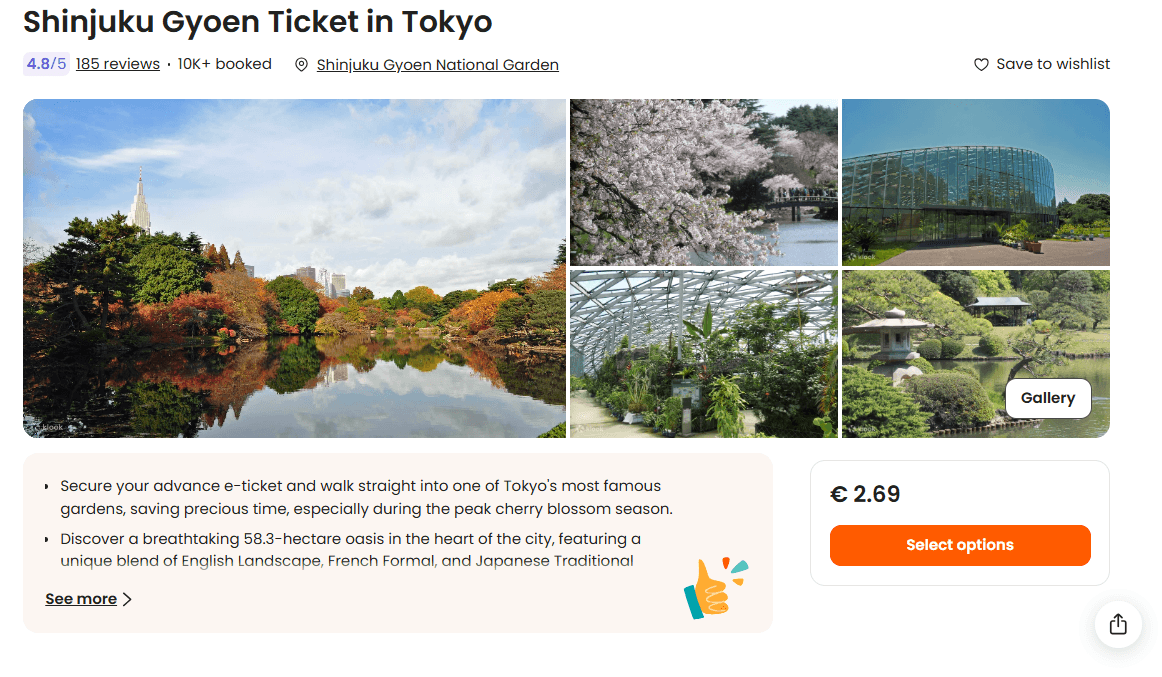Open the stone lantern garden photo
This screenshot has height=677, width=1162.
pyautogui.click(x=920, y=353)
